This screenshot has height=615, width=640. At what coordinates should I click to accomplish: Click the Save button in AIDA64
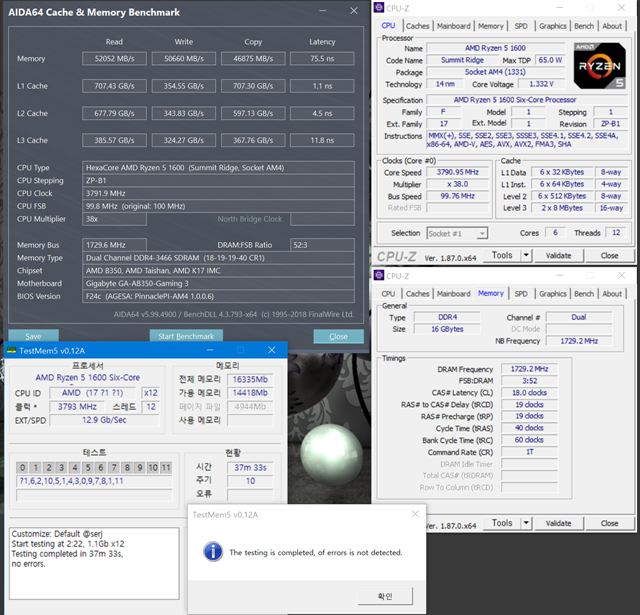(33, 336)
